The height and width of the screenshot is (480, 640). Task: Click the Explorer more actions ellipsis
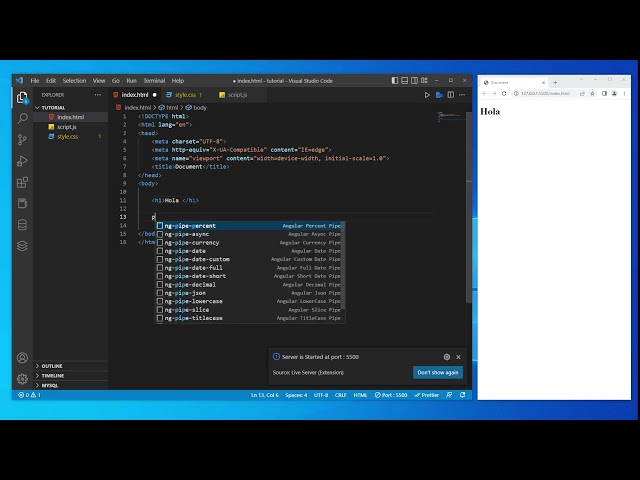click(98, 95)
